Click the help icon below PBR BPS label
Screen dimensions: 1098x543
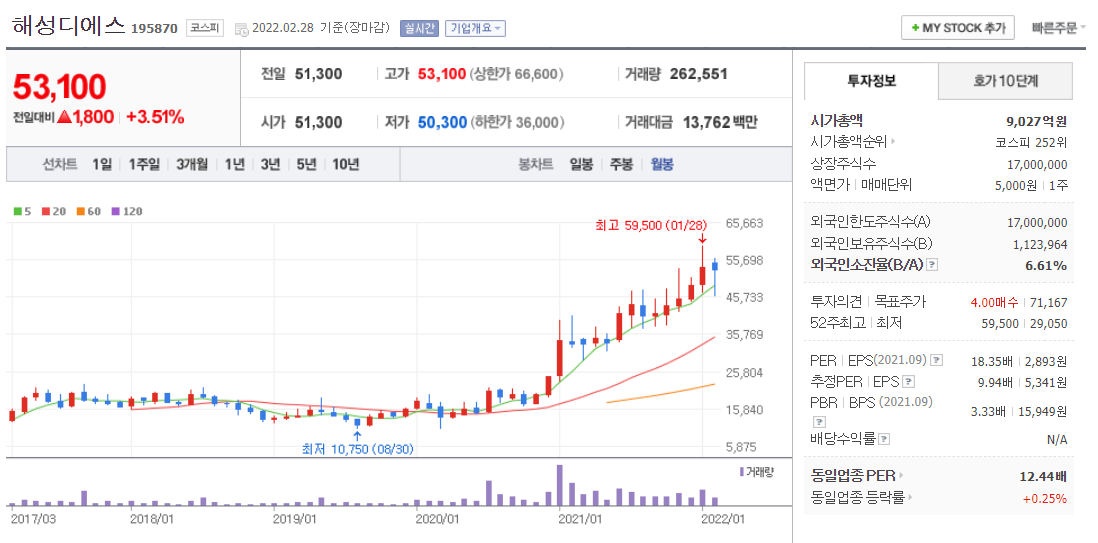[x=819, y=422]
